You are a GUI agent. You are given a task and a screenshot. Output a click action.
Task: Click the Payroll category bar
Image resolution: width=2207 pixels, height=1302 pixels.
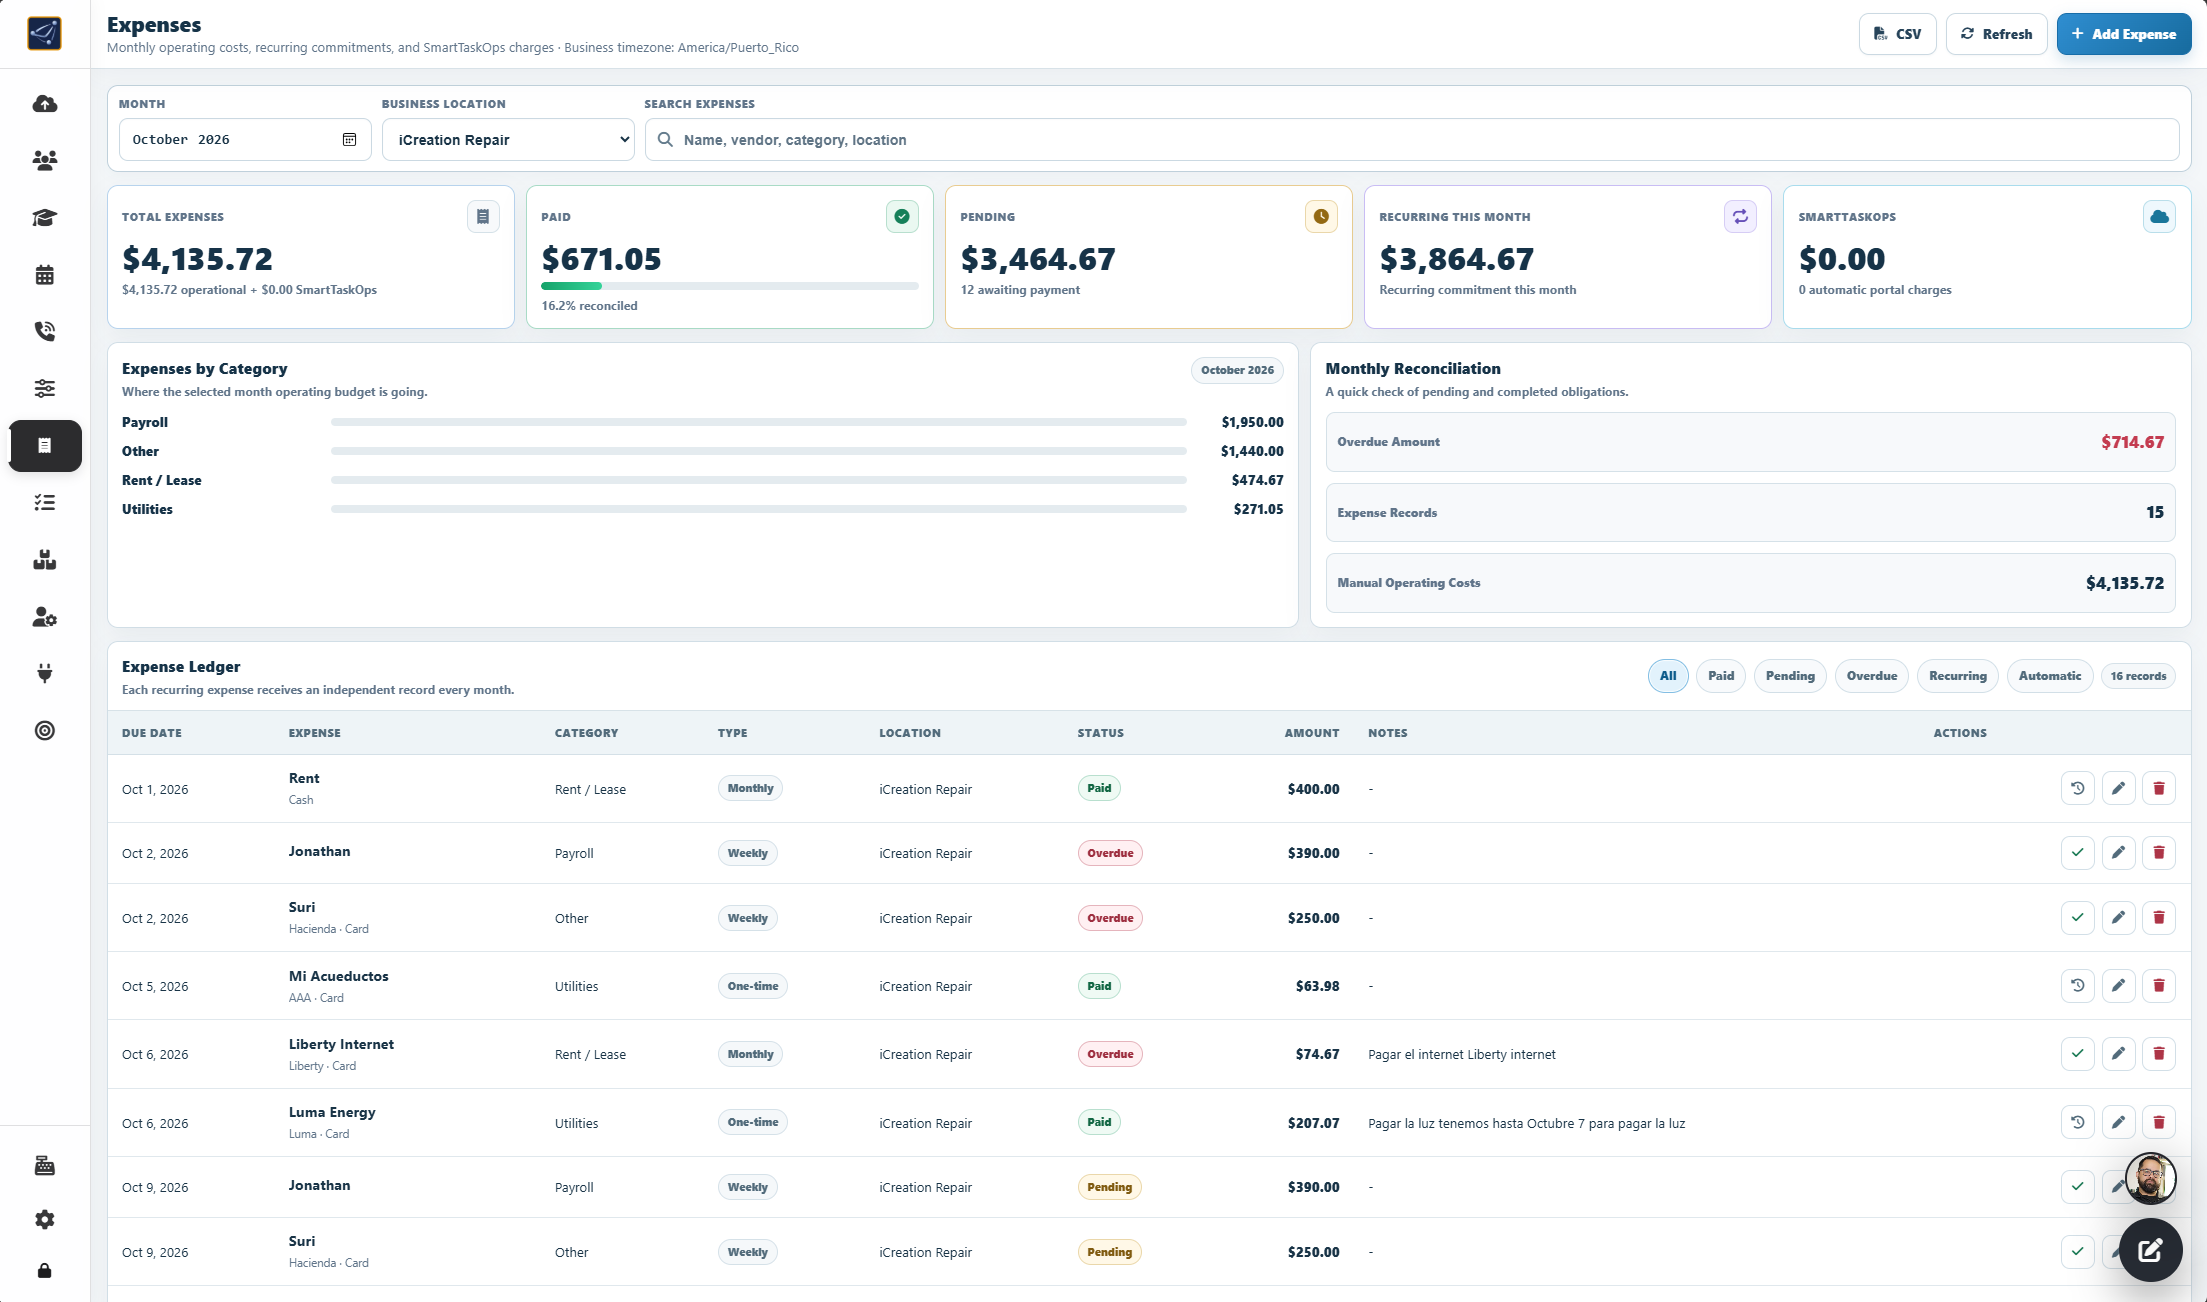(x=759, y=422)
